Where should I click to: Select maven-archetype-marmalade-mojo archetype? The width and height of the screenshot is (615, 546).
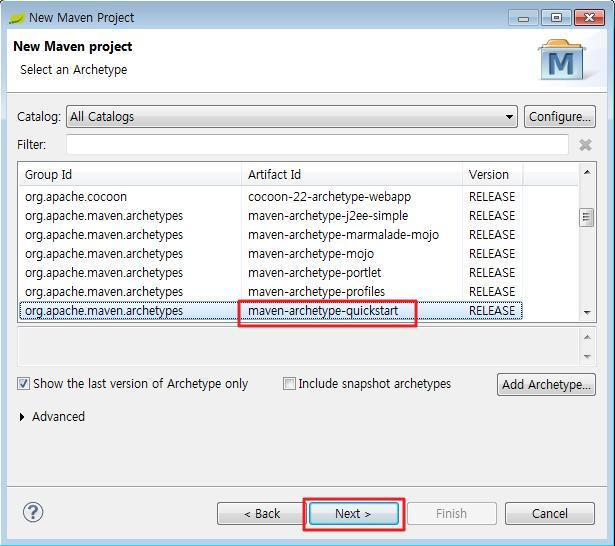tap(271, 235)
